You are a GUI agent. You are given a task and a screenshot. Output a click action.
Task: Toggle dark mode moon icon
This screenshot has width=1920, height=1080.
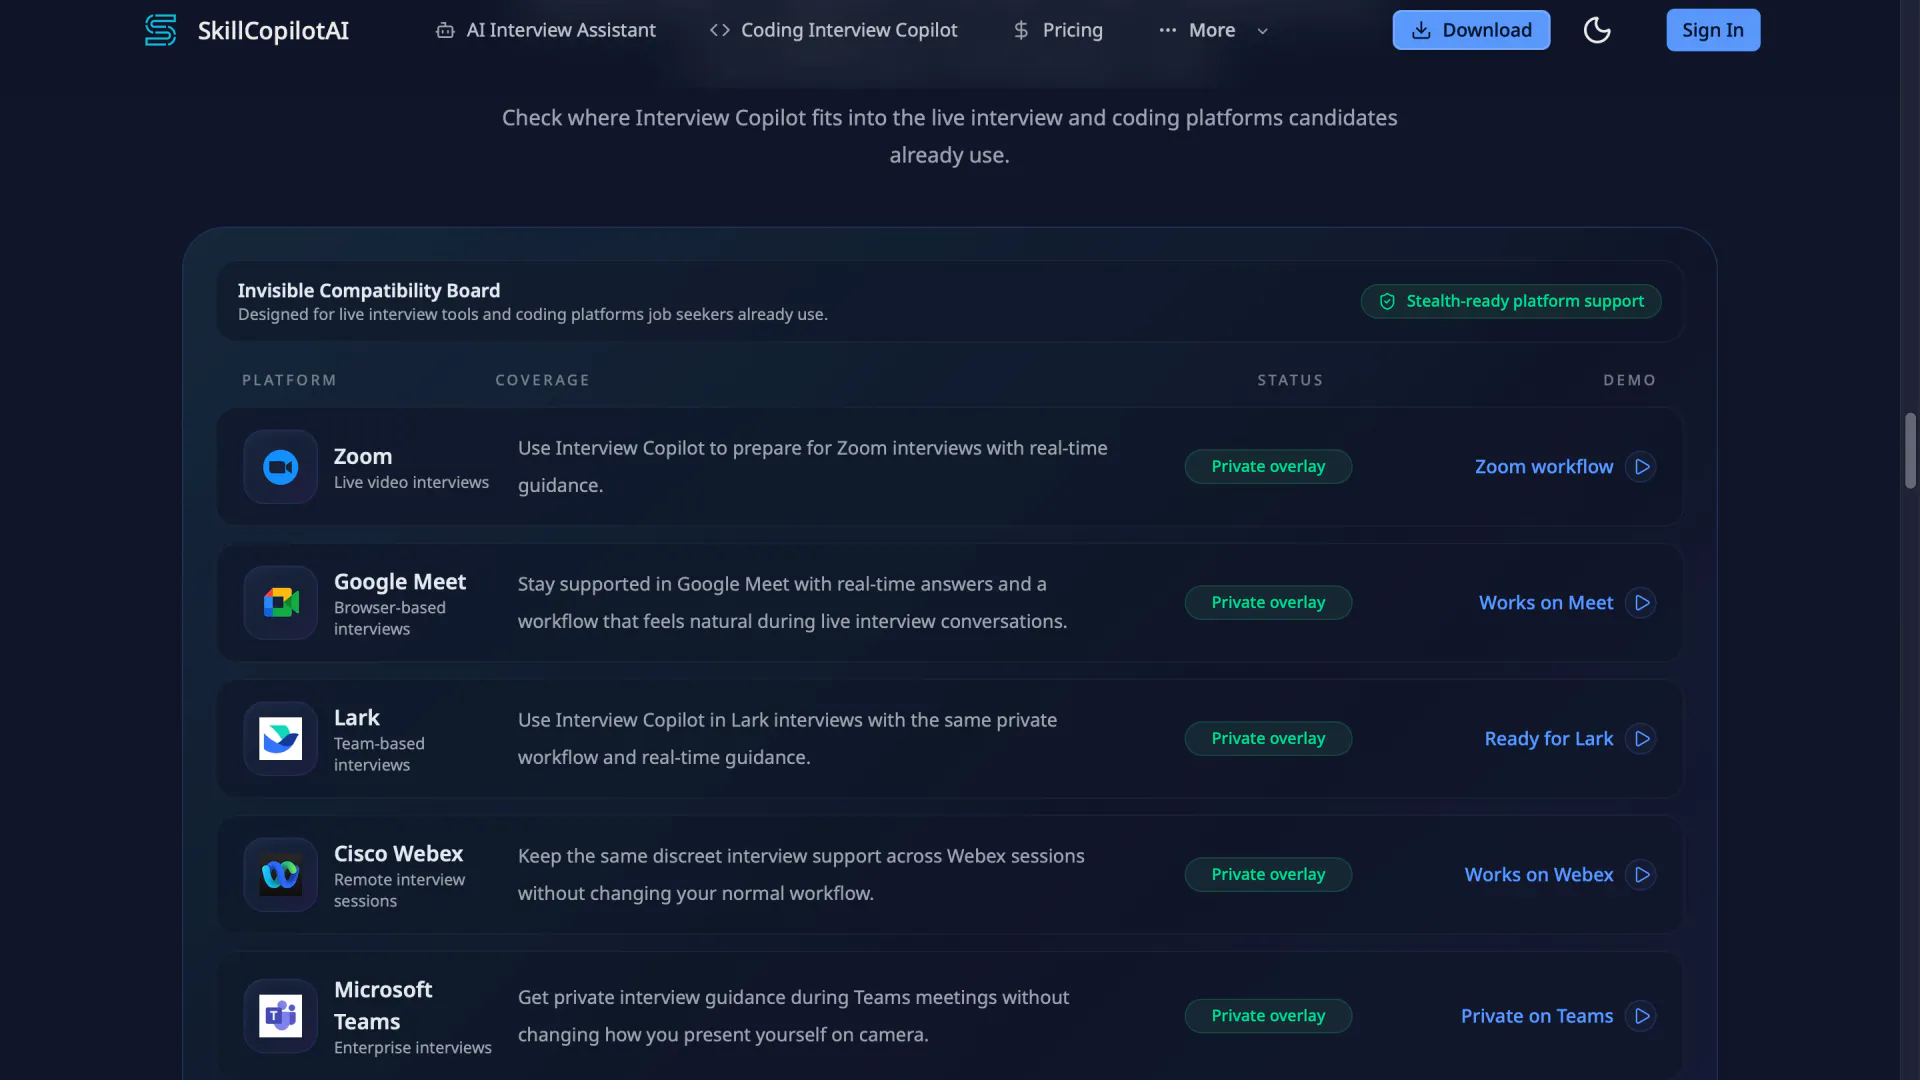1597,30
